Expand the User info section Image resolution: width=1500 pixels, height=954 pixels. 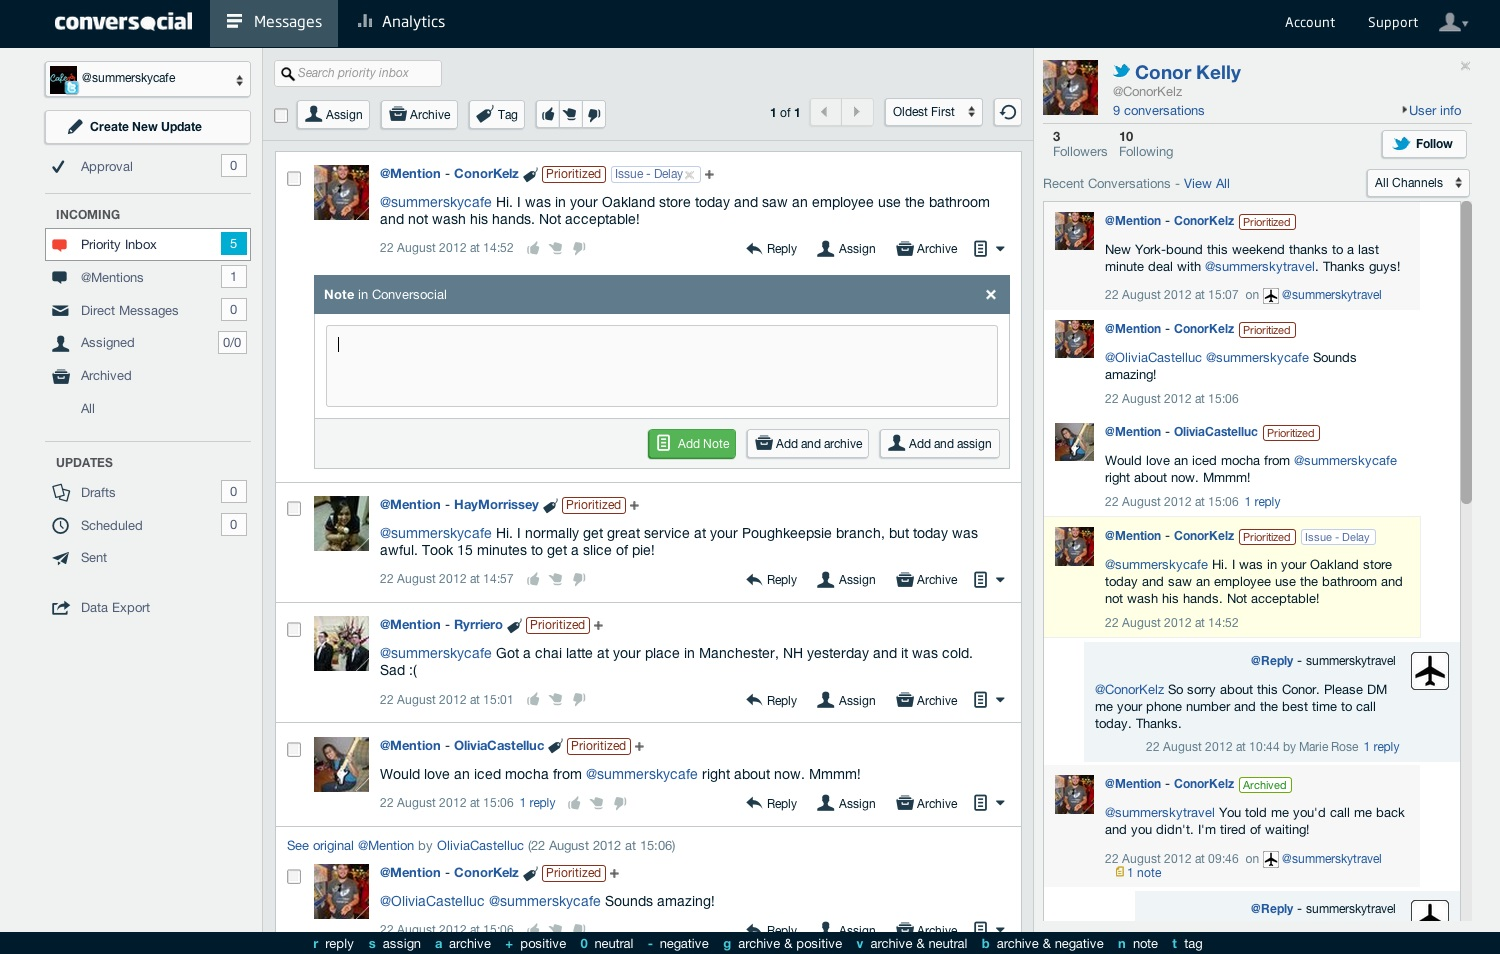[1432, 111]
